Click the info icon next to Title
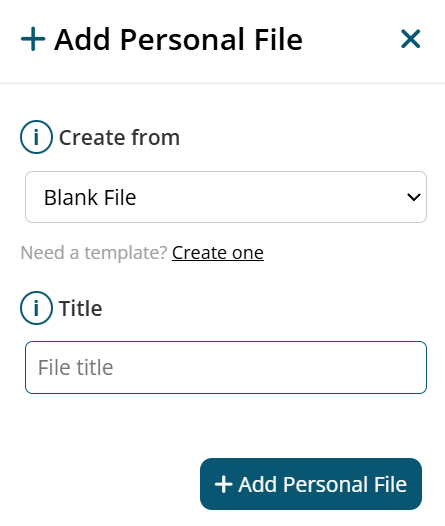The height and width of the screenshot is (526, 445). (x=36, y=308)
